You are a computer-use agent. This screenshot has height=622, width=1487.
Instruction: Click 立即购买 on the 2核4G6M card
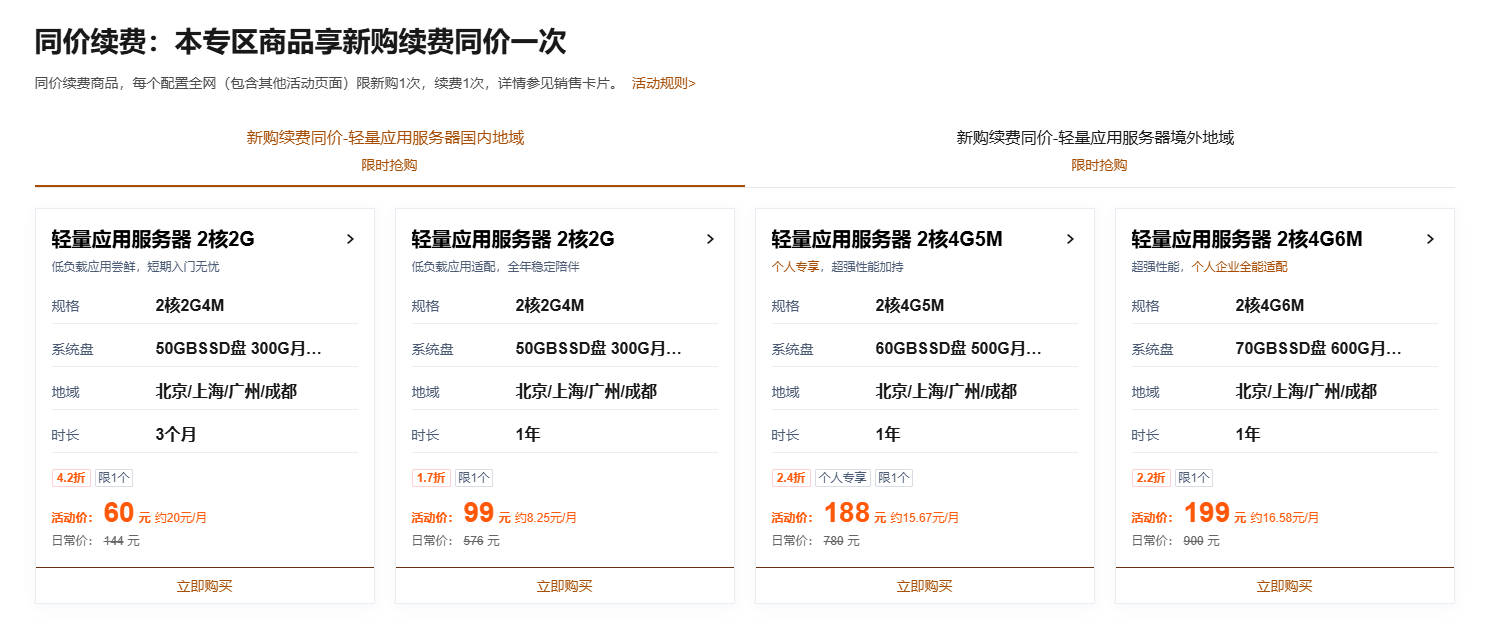click(x=1284, y=586)
